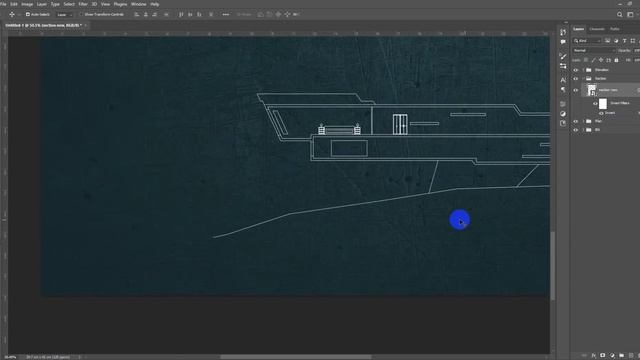
Task: Click add layer style fx icon
Action: tap(593, 356)
